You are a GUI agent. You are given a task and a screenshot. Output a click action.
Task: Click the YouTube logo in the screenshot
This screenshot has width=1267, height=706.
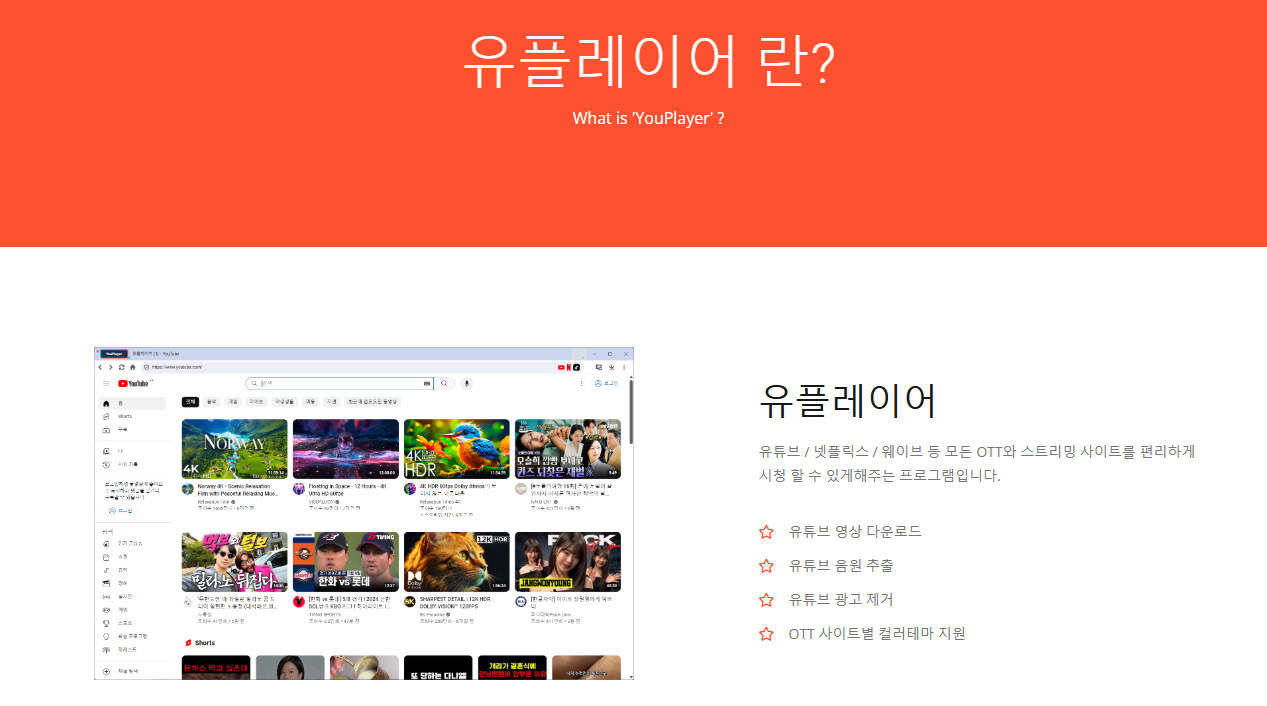(133, 383)
